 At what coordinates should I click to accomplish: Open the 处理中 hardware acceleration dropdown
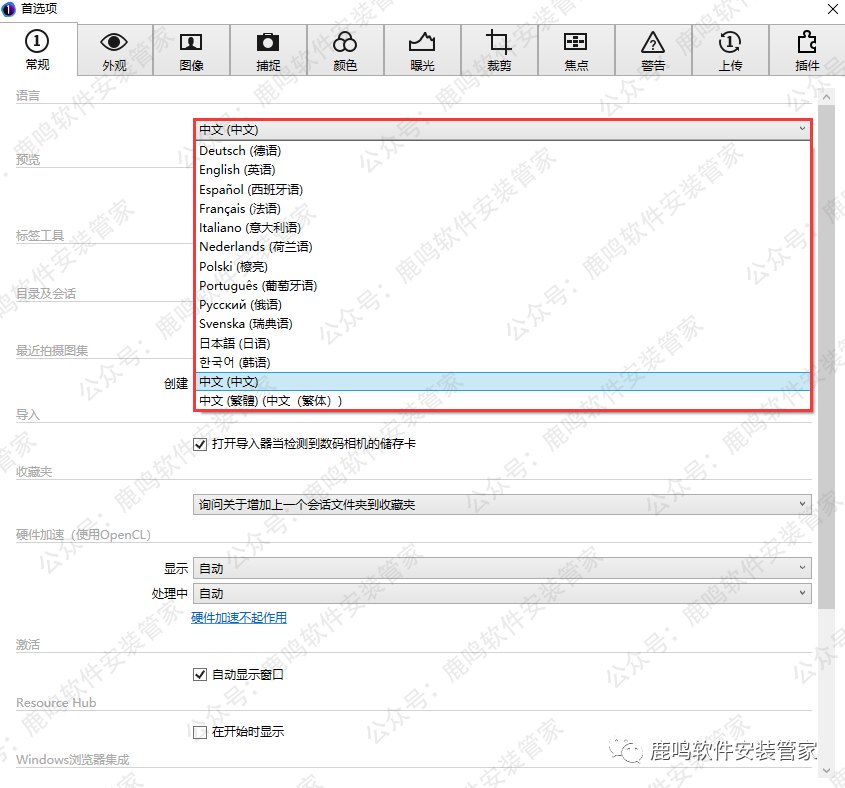tap(501, 593)
